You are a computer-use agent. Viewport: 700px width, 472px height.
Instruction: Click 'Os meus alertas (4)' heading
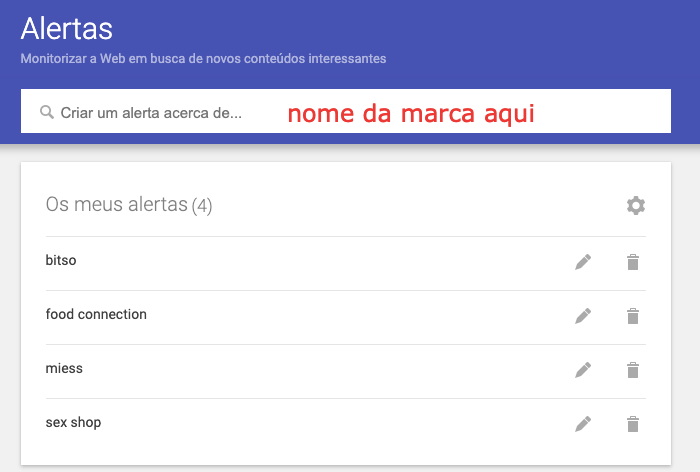[x=129, y=205]
